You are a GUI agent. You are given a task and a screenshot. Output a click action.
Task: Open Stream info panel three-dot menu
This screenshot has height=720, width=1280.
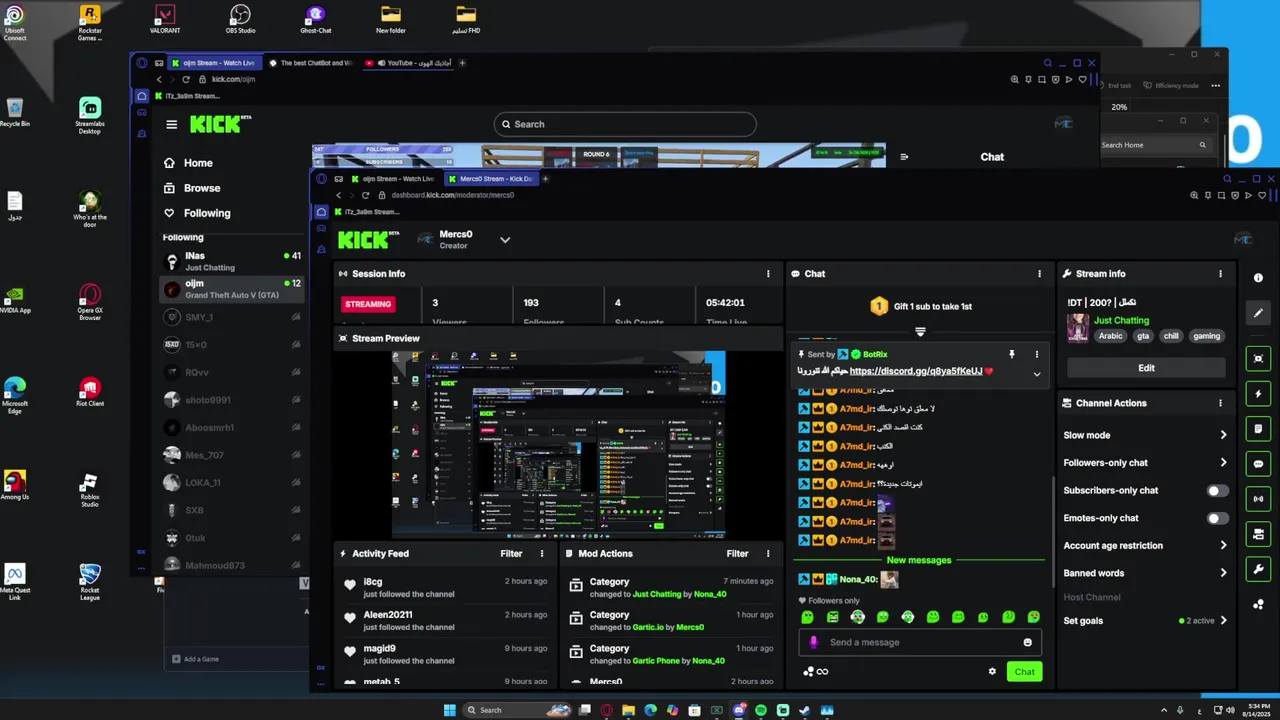tap(1220, 274)
